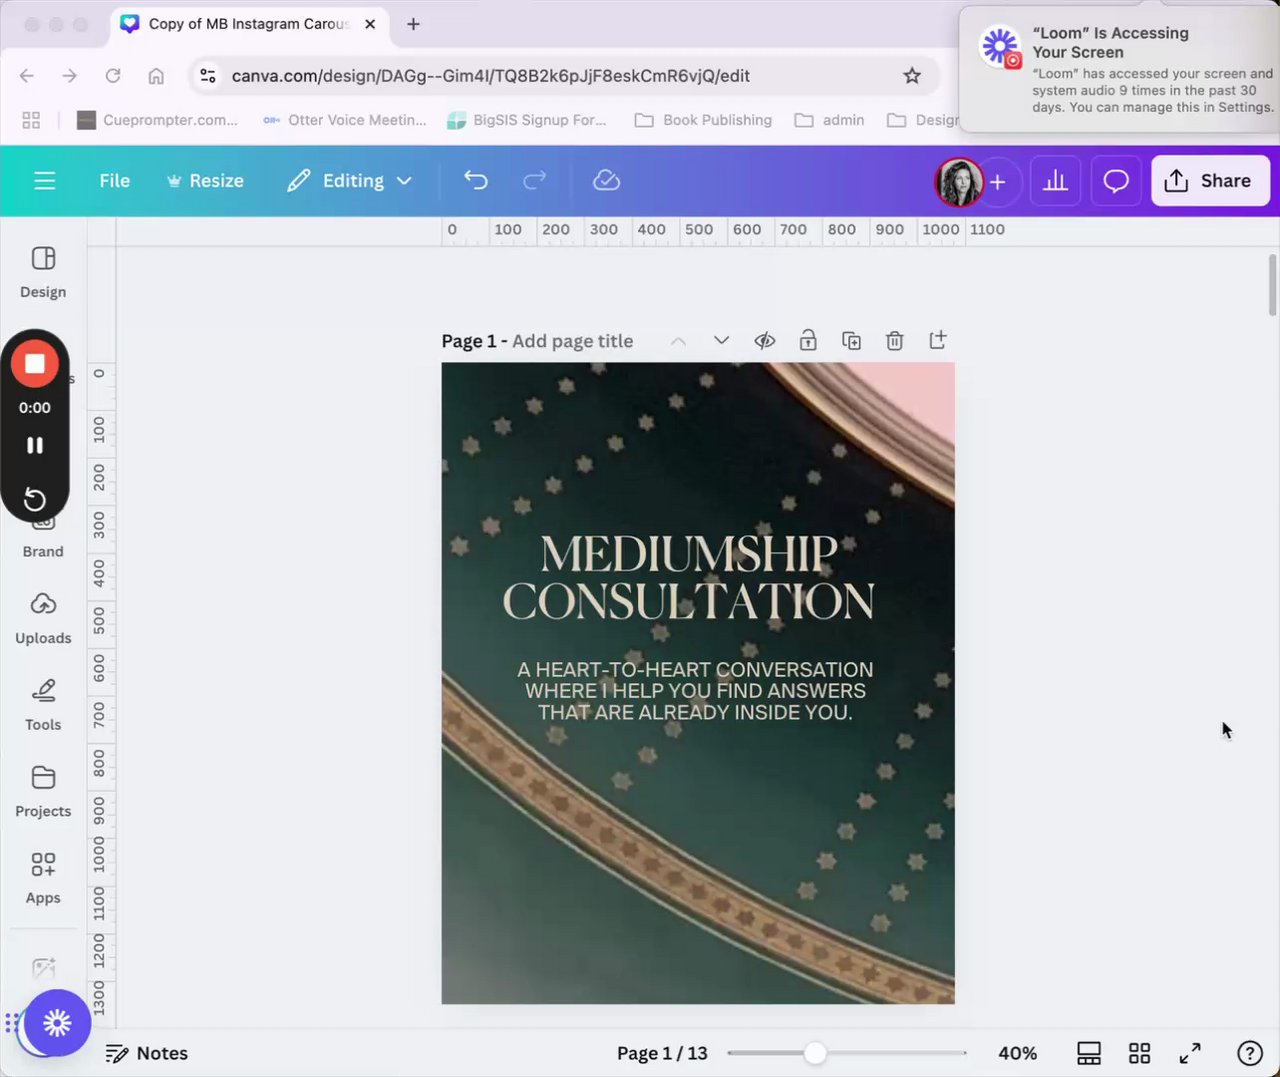Open the Canva main menu hamburger icon

pos(45,181)
